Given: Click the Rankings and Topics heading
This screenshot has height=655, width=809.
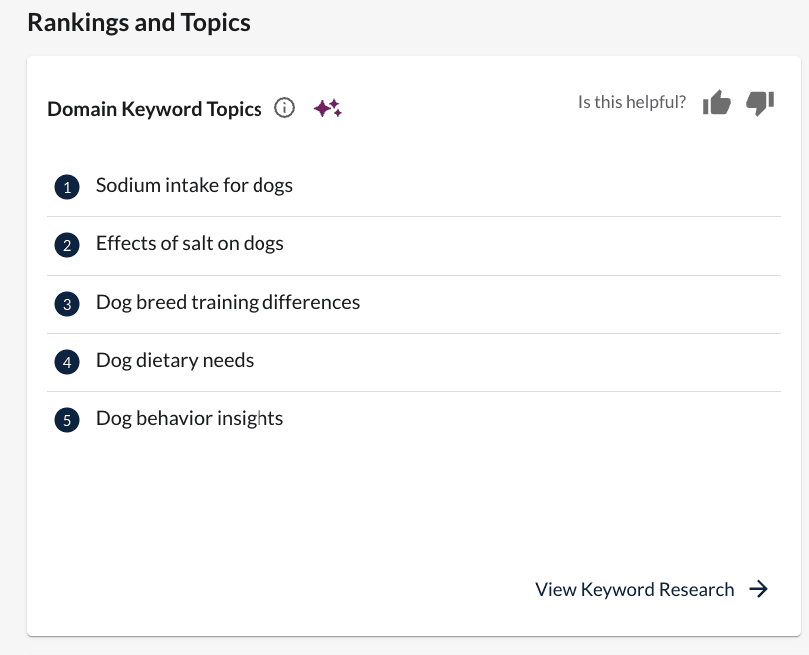Looking at the screenshot, I should coord(139,22).
